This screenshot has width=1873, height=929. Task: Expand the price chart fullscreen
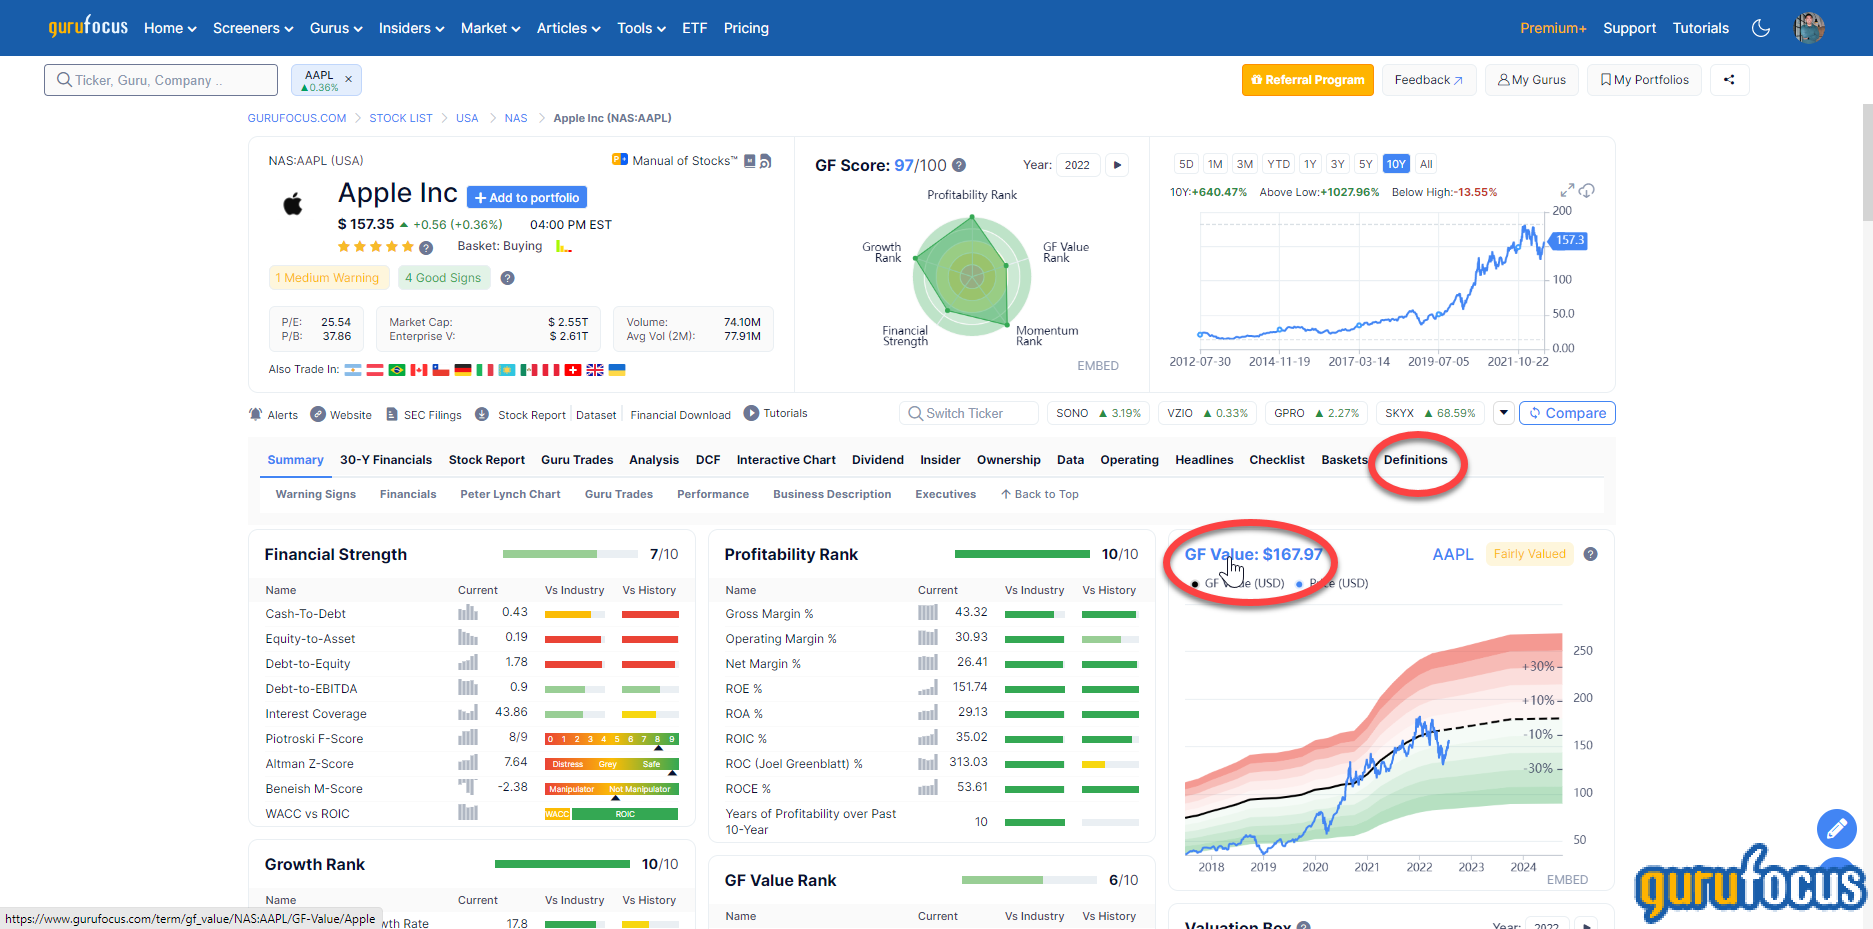pyautogui.click(x=1567, y=190)
